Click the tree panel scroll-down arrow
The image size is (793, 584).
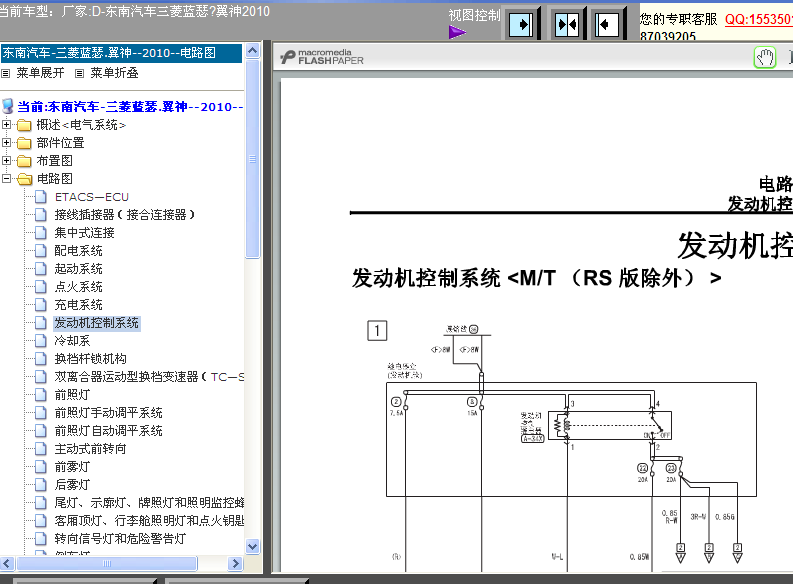click(252, 546)
